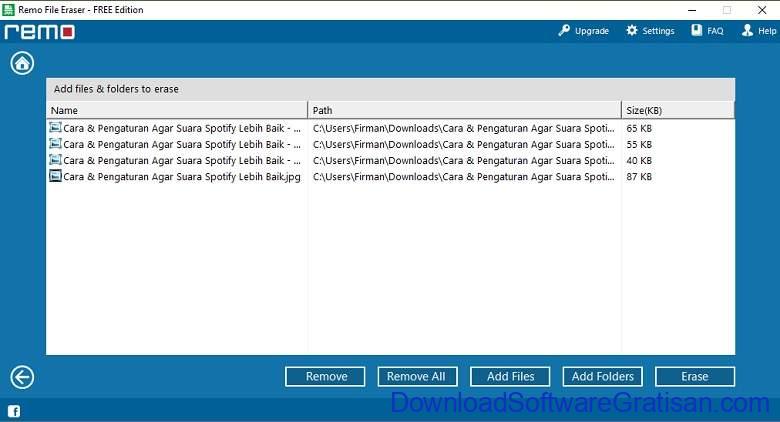
Task: Click the Remove button
Action: [x=325, y=377]
